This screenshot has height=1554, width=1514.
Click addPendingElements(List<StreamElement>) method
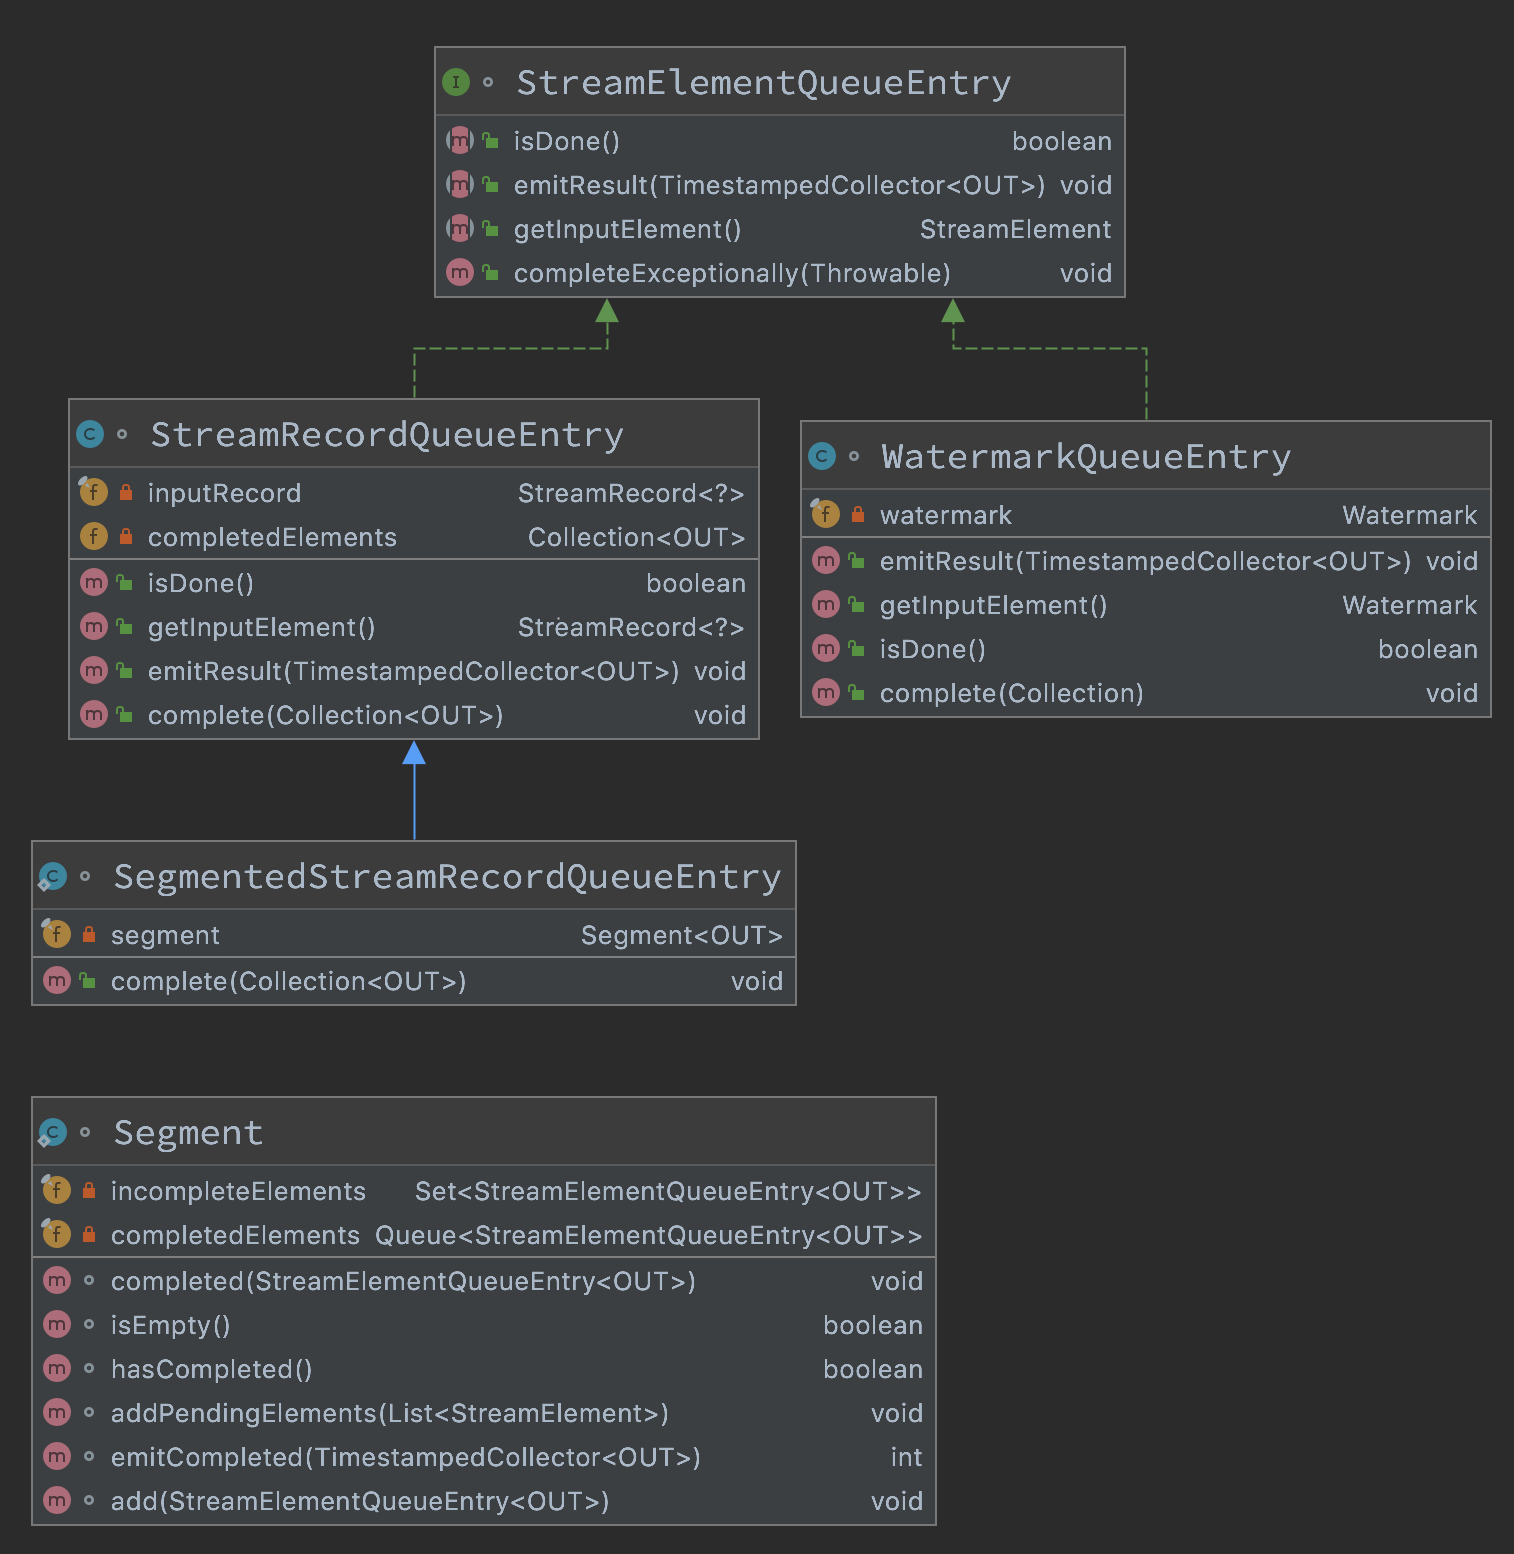click(484, 1413)
